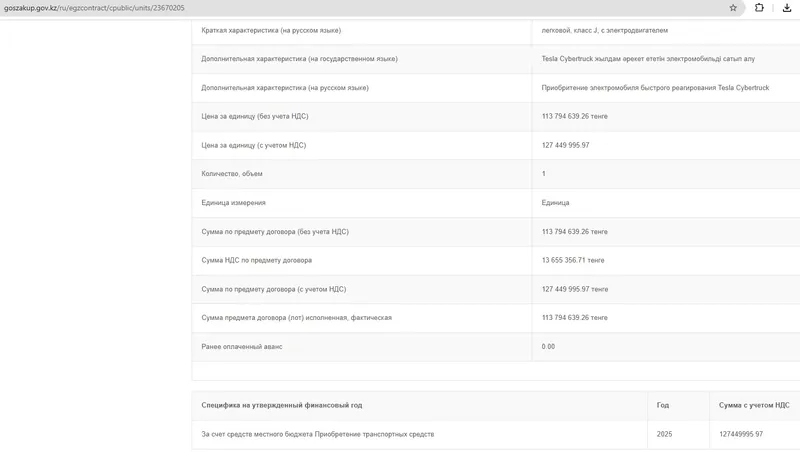
Task: Click the year 2025 cell
Action: pos(665,434)
